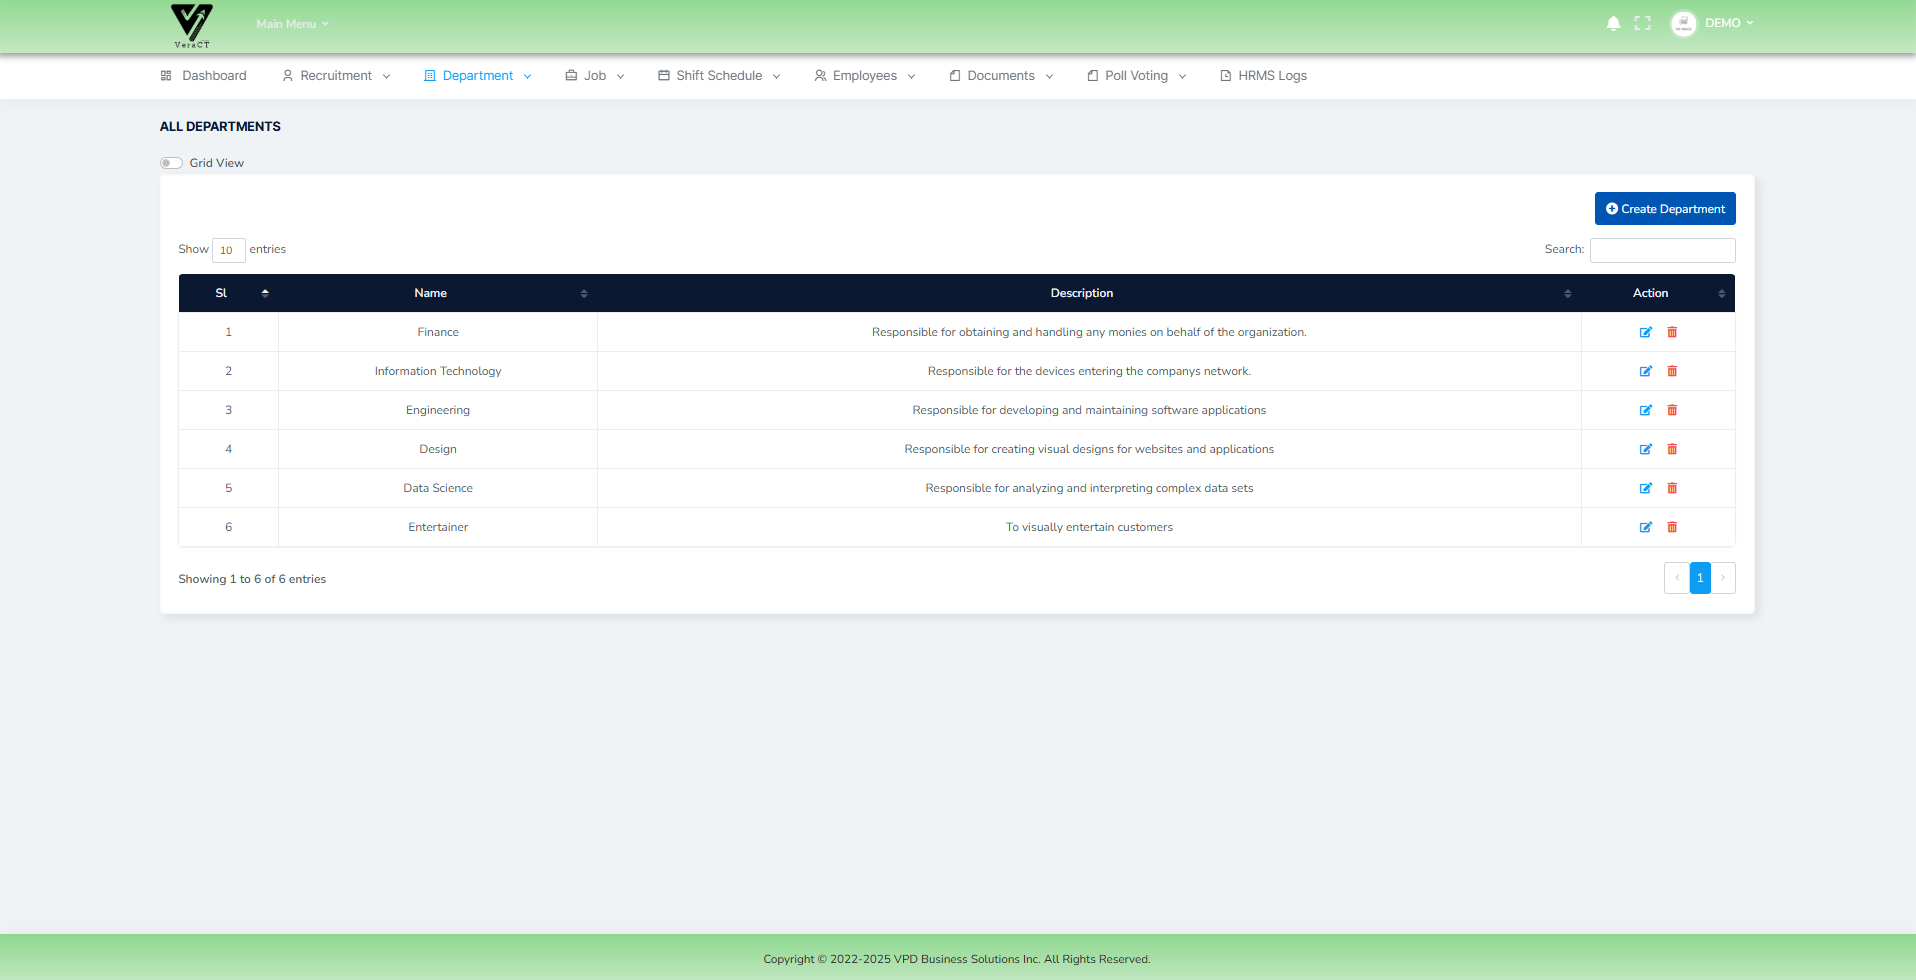
Task: Delete the Entertainer department
Action: 1672,527
